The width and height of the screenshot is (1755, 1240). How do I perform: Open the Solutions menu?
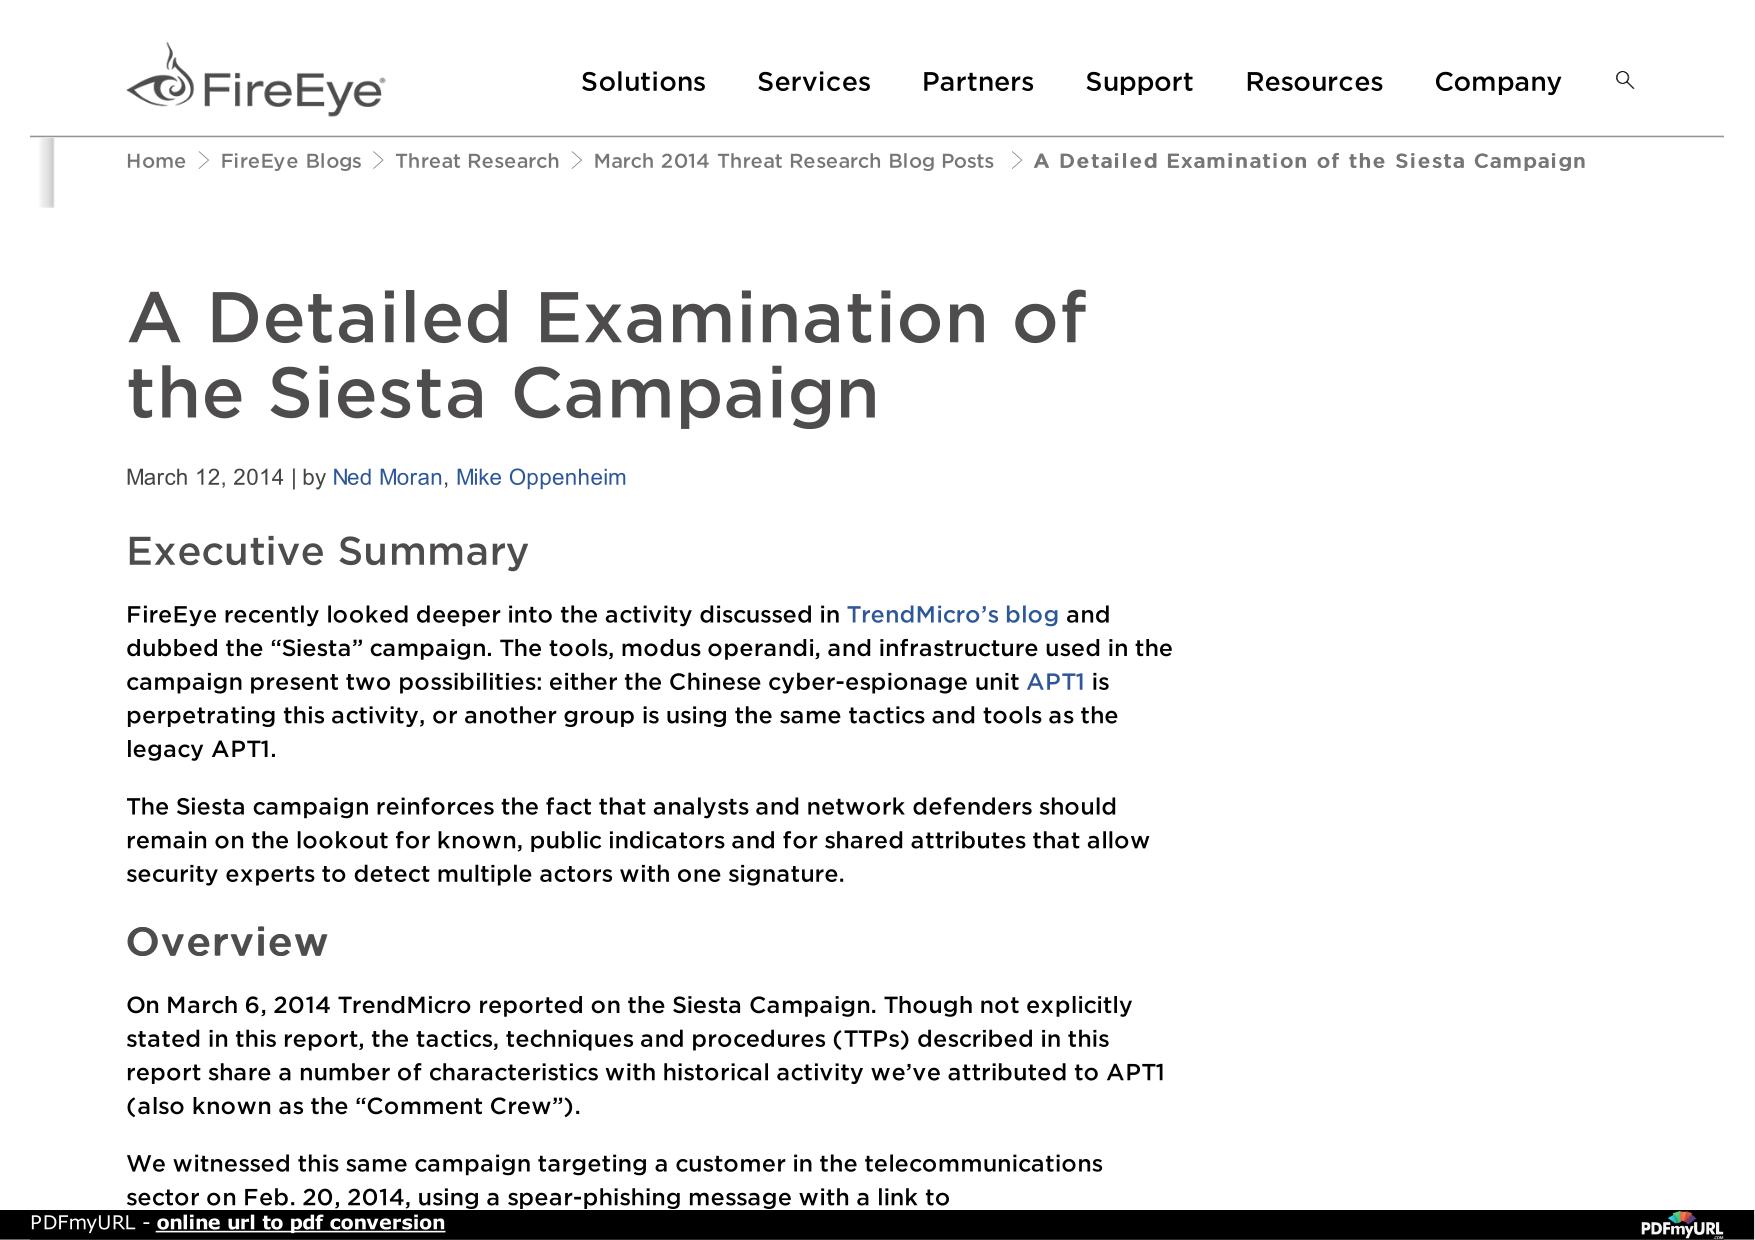click(x=643, y=82)
